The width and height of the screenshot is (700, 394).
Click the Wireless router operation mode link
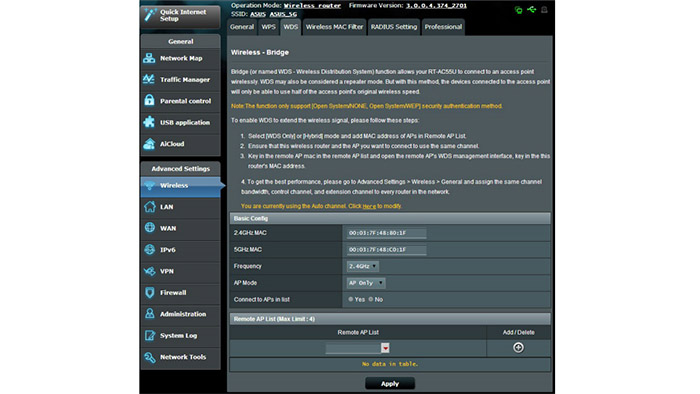pos(312,6)
